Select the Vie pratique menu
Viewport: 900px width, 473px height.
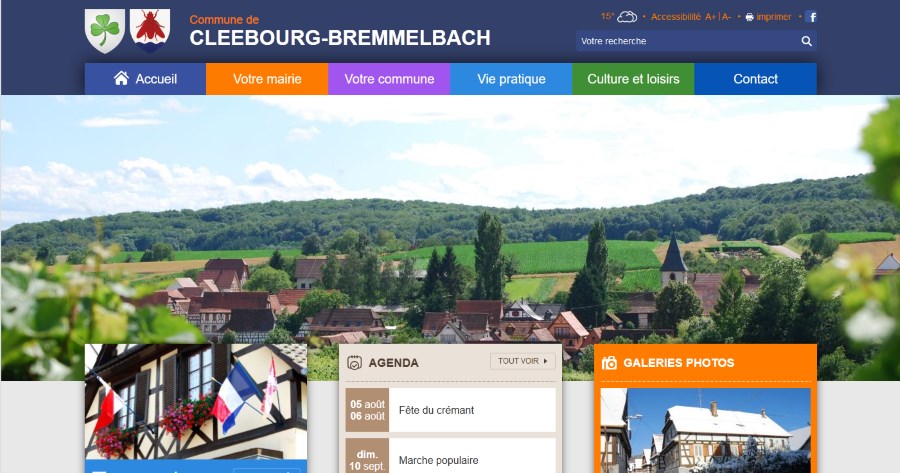511,79
